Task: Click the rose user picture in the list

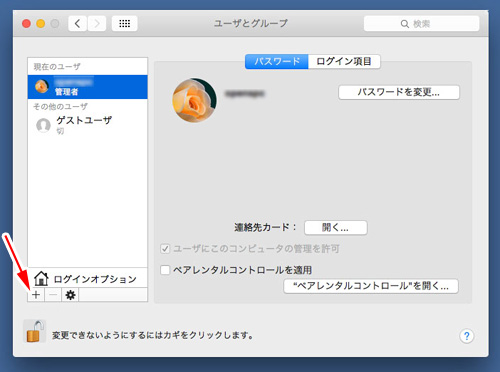Action: pos(42,87)
